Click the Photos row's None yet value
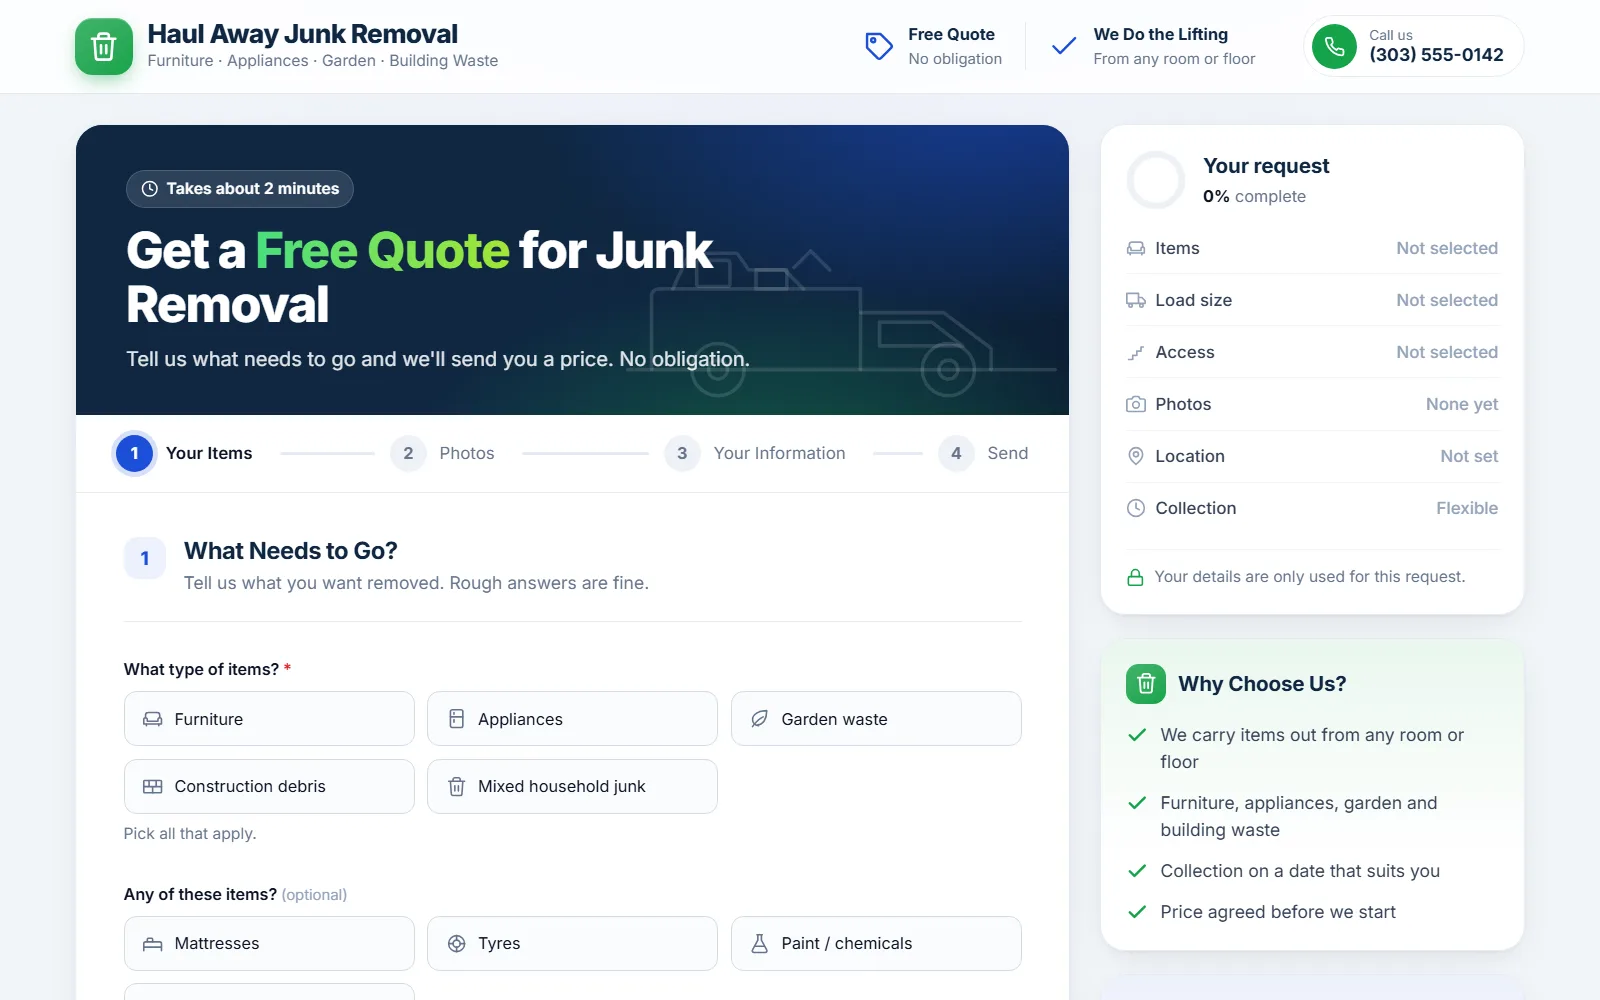 1462,404
